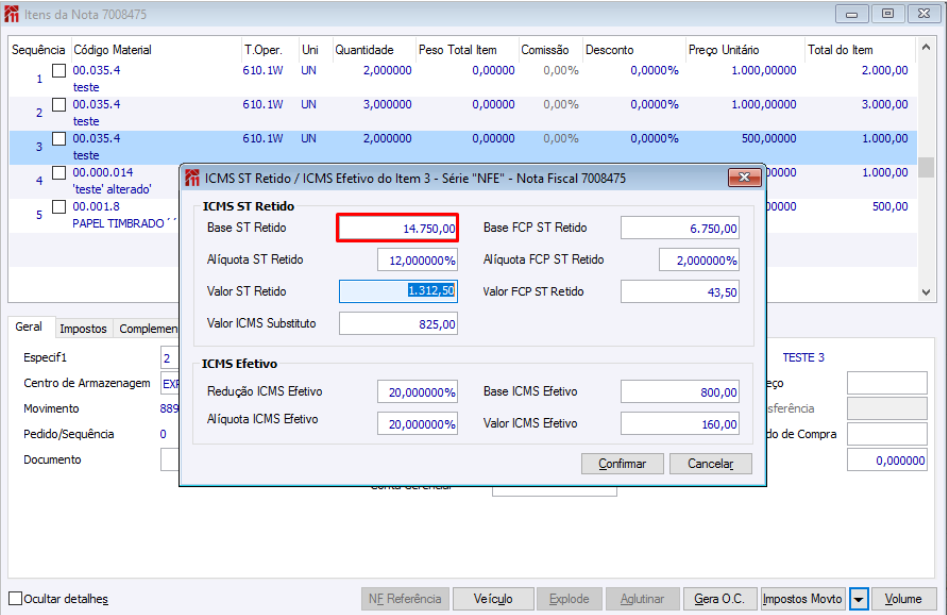Tick the checkbox for item sequence 1
Screen dimensions: 947x615
(59, 71)
